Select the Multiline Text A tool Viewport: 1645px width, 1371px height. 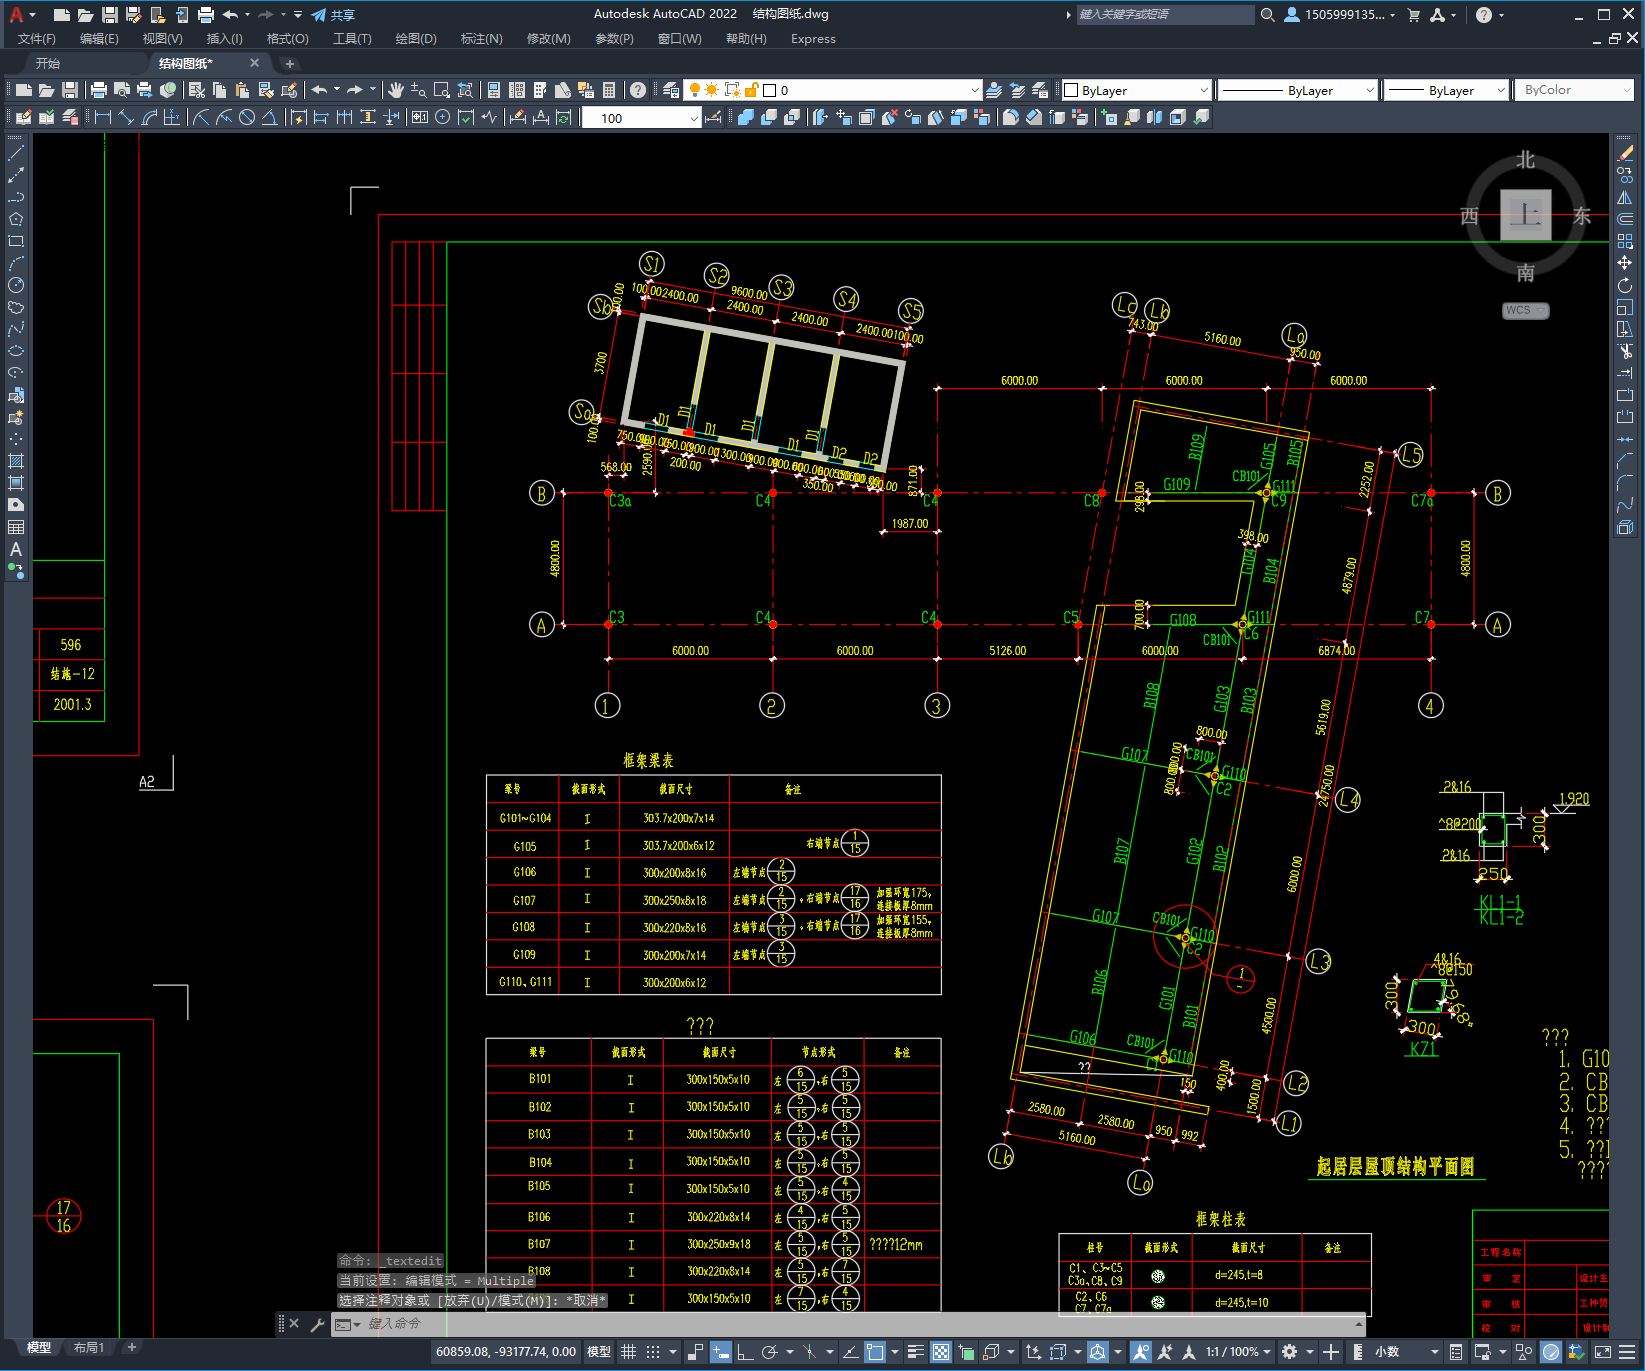coord(16,549)
